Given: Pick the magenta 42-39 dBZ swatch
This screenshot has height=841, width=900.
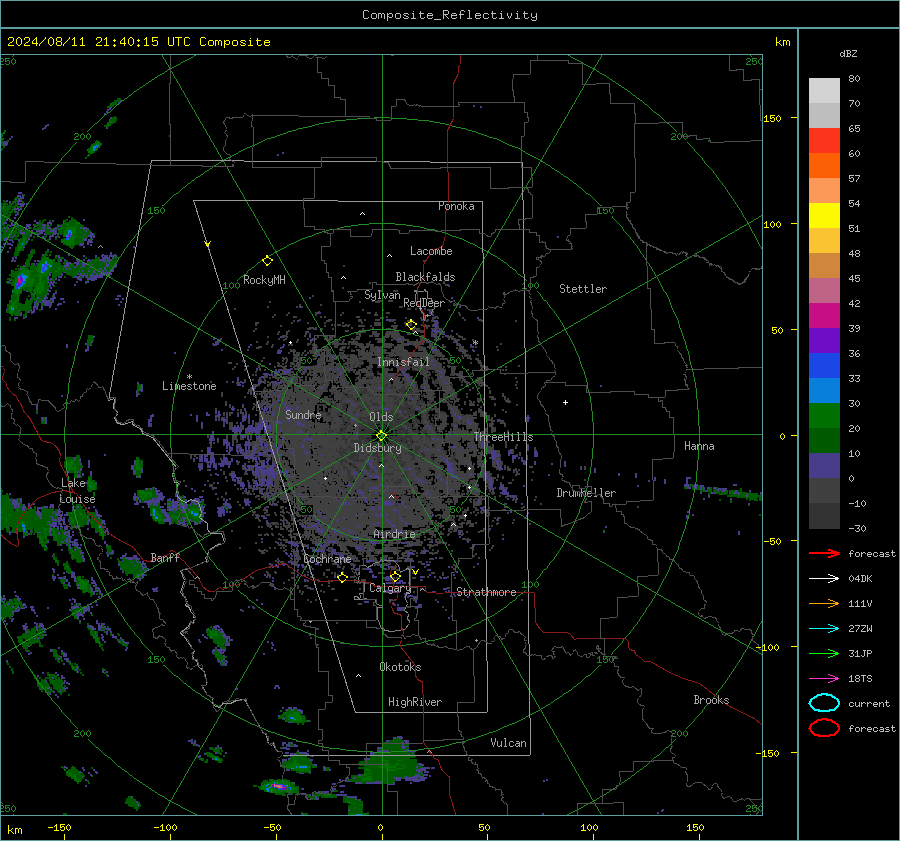Looking at the screenshot, I should (824, 316).
